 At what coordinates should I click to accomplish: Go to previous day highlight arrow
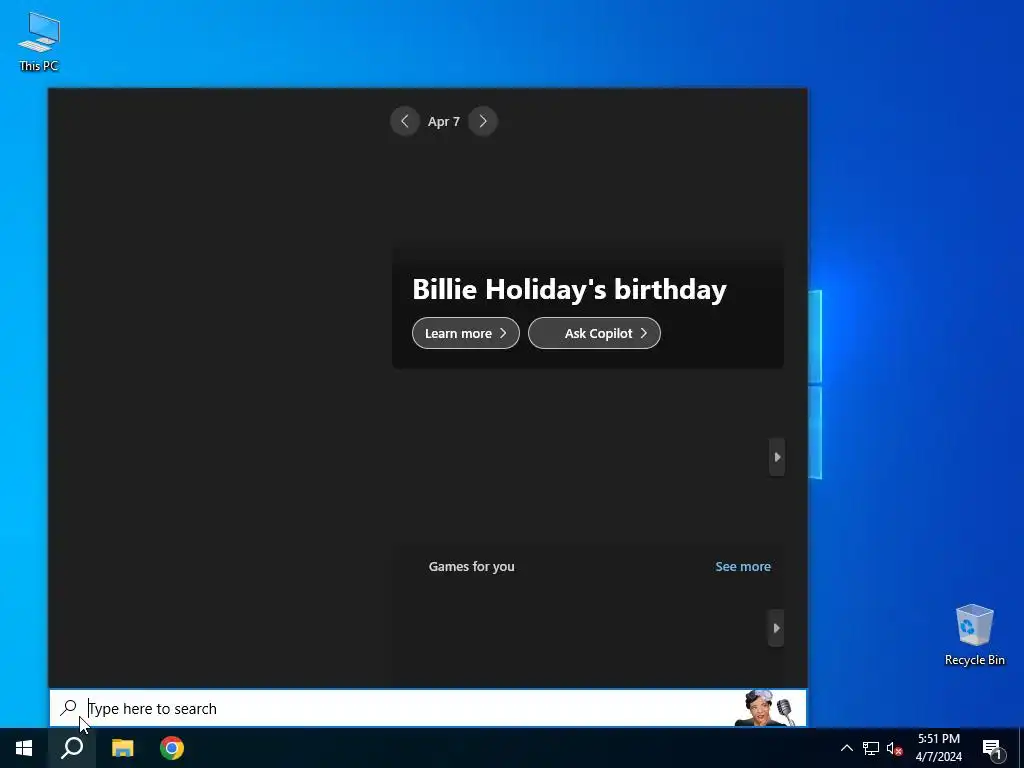tap(404, 121)
